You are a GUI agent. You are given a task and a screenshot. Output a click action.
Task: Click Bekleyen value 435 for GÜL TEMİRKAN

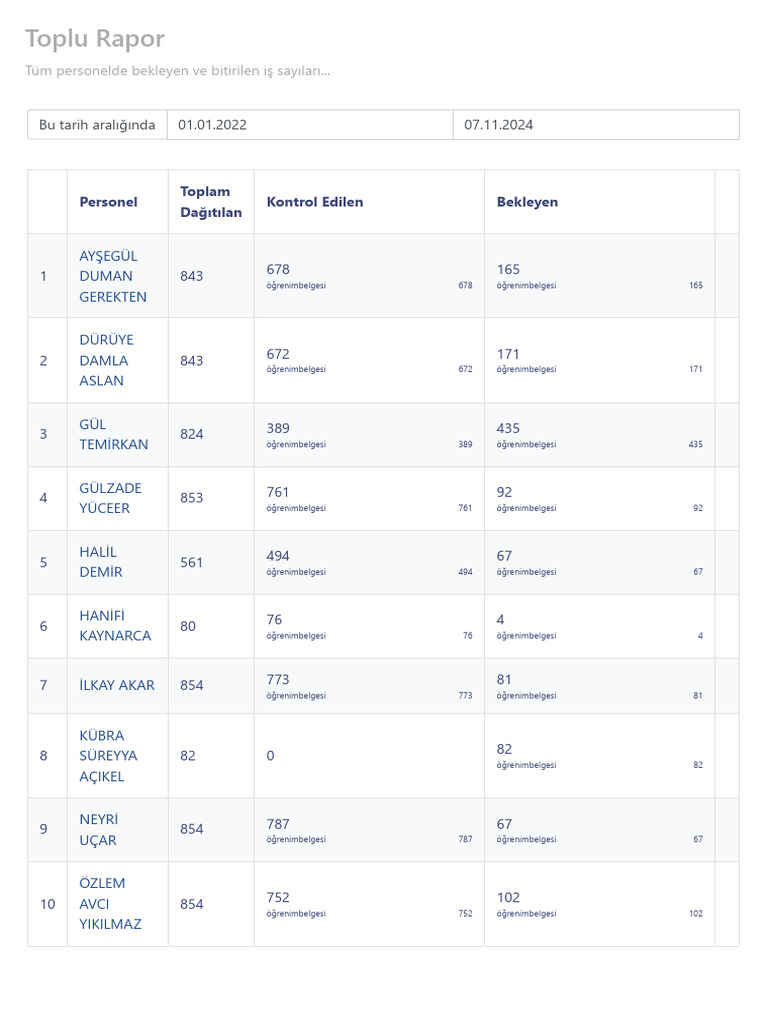[x=508, y=428]
